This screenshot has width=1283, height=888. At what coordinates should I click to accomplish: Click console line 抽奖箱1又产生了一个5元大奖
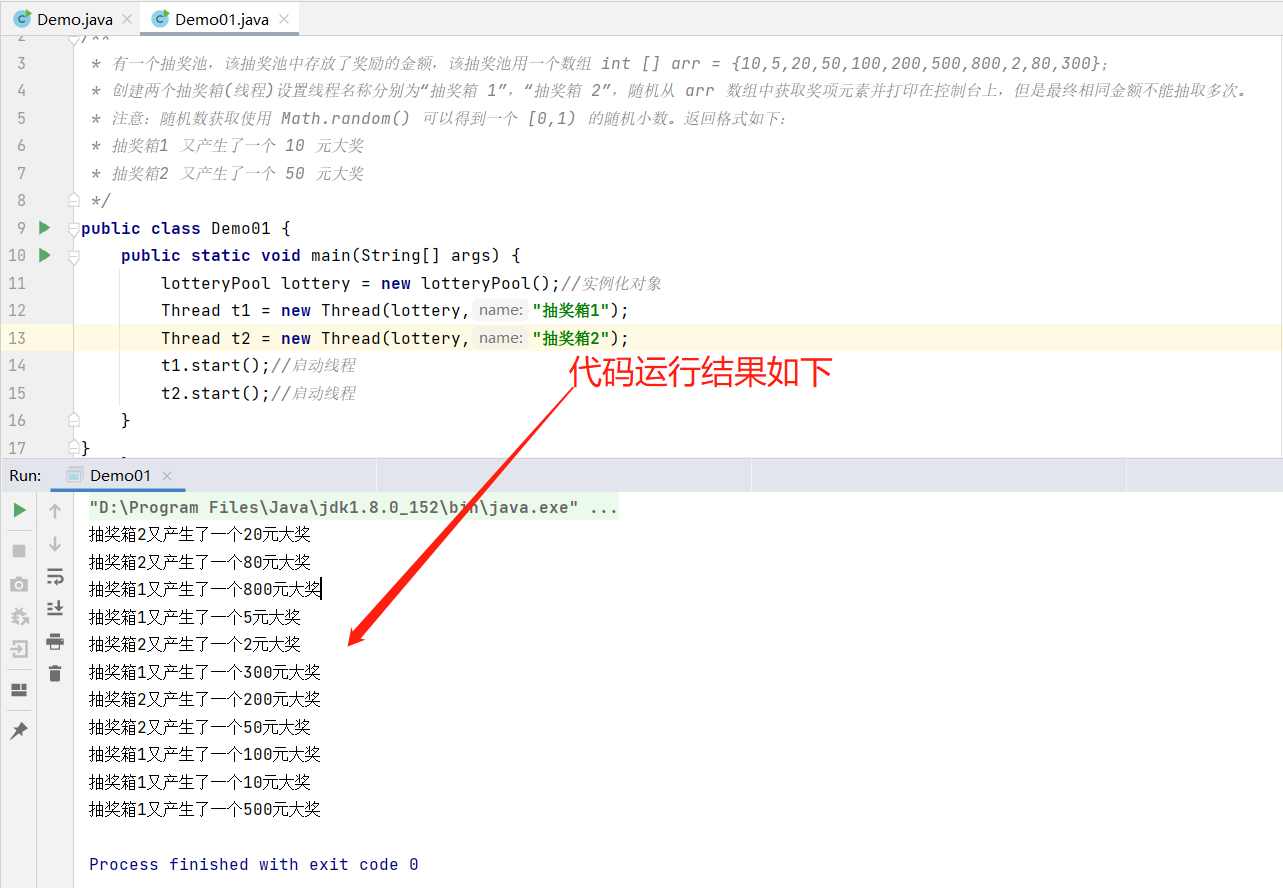(195, 617)
